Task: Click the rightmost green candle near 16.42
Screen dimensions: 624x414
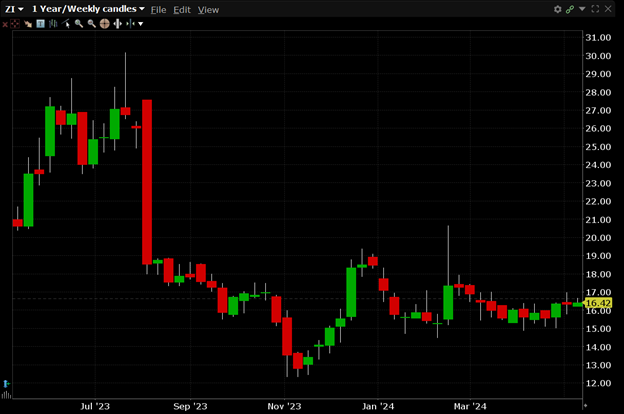Action: point(577,305)
